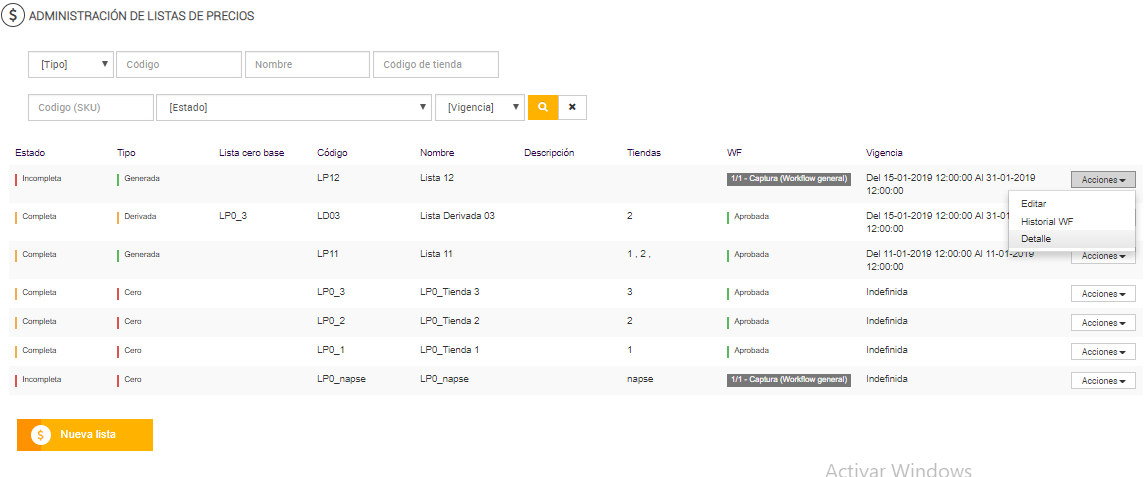Open Acciones for the LP0_1 row
The image size is (1145, 477).
coord(1103,352)
